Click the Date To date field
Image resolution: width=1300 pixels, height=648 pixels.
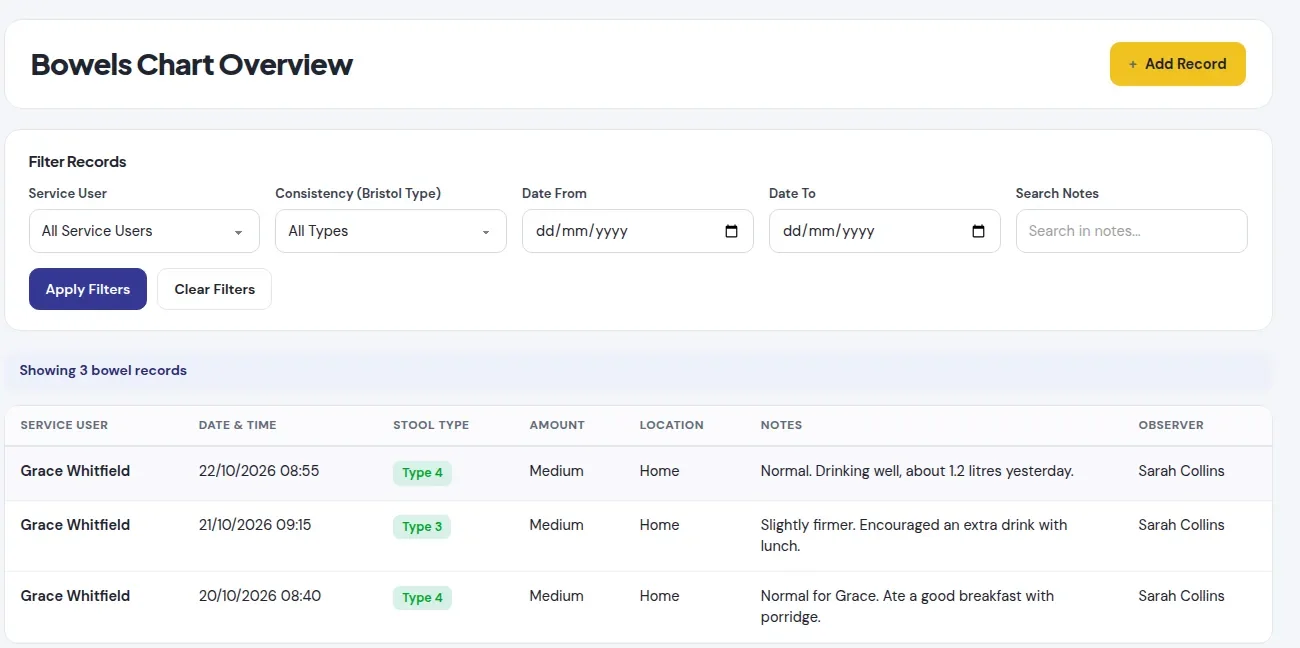pos(885,231)
